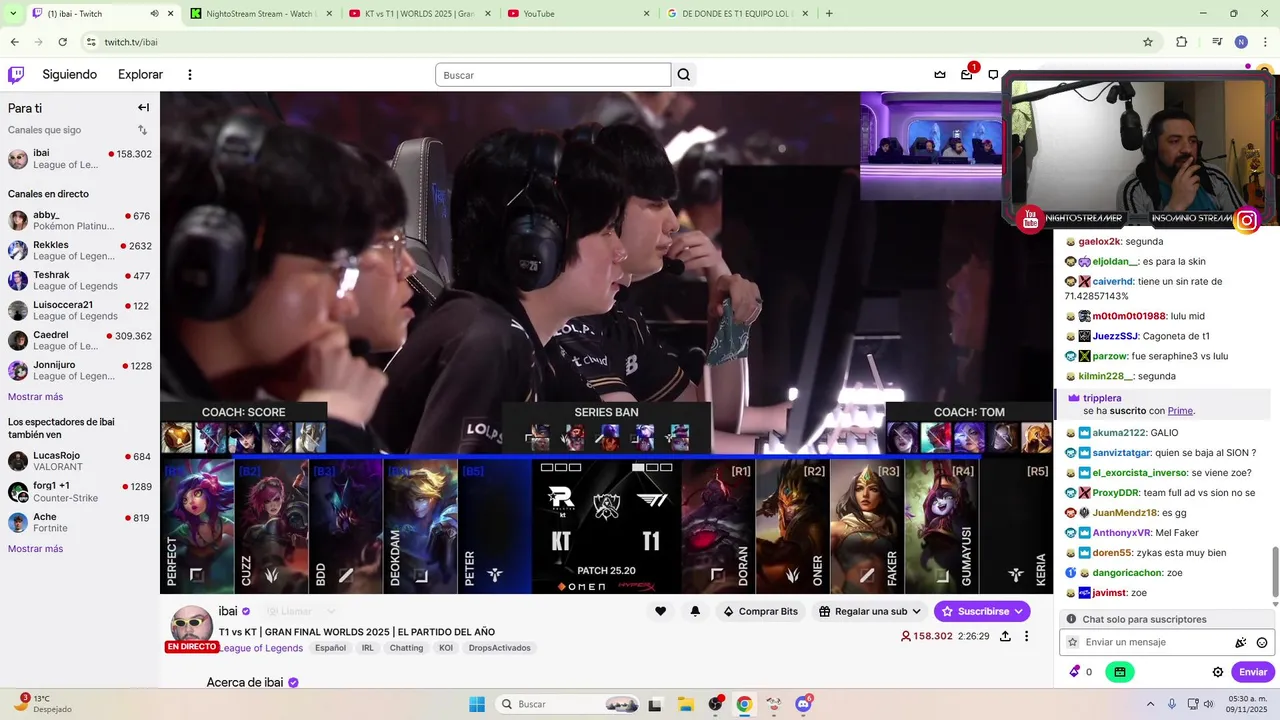Open notifications inbox with red badge
This screenshot has height=720, width=1280.
(x=967, y=74)
